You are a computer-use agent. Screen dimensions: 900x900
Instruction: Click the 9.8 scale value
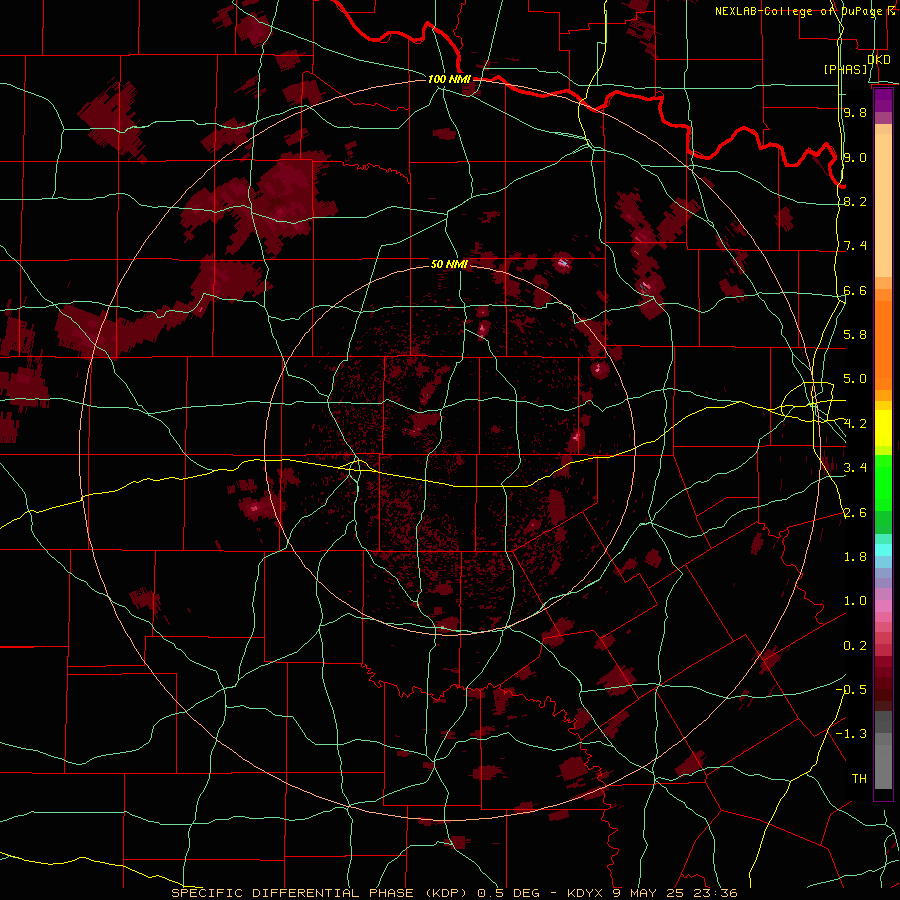pos(855,112)
